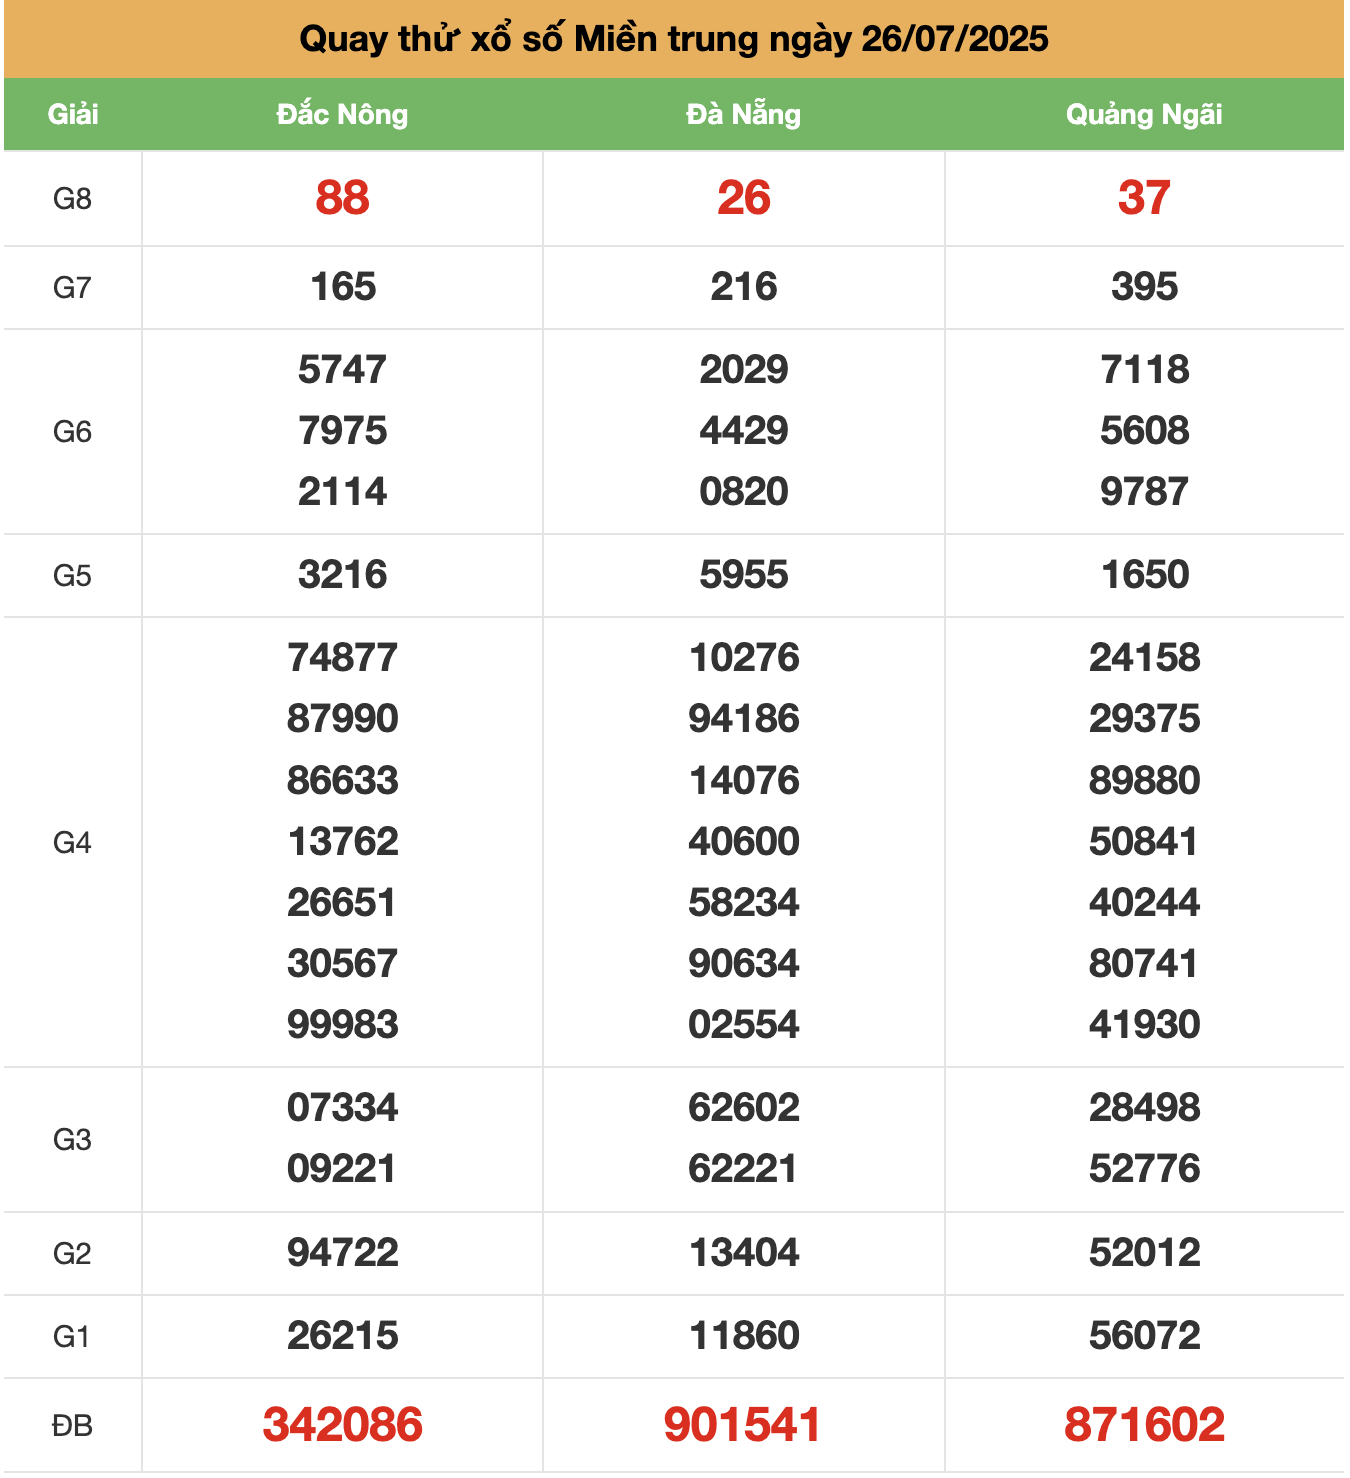
Task: Select the G4 number 89880
Action: [x=1144, y=781]
